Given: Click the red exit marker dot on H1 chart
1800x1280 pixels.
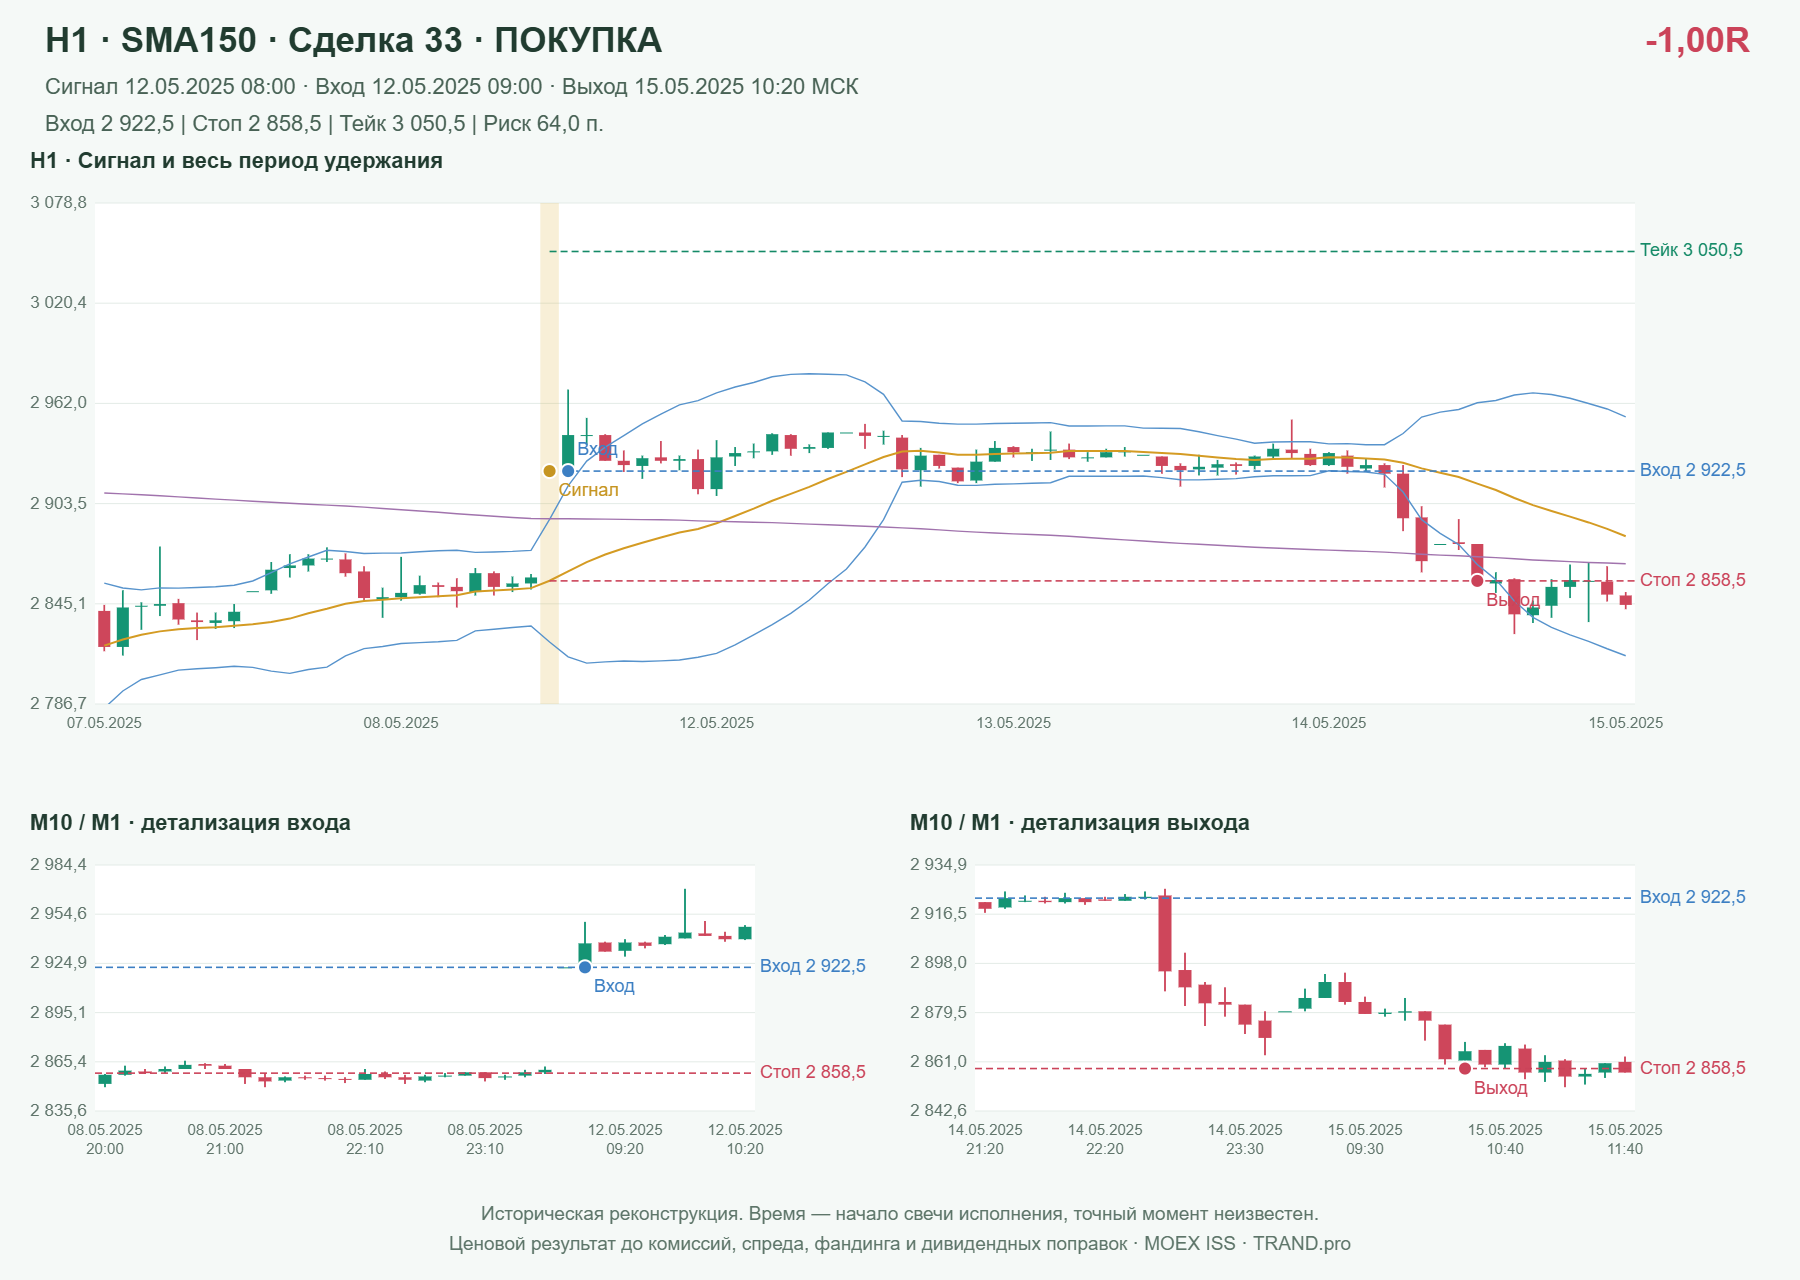Looking at the screenshot, I should (x=1477, y=581).
